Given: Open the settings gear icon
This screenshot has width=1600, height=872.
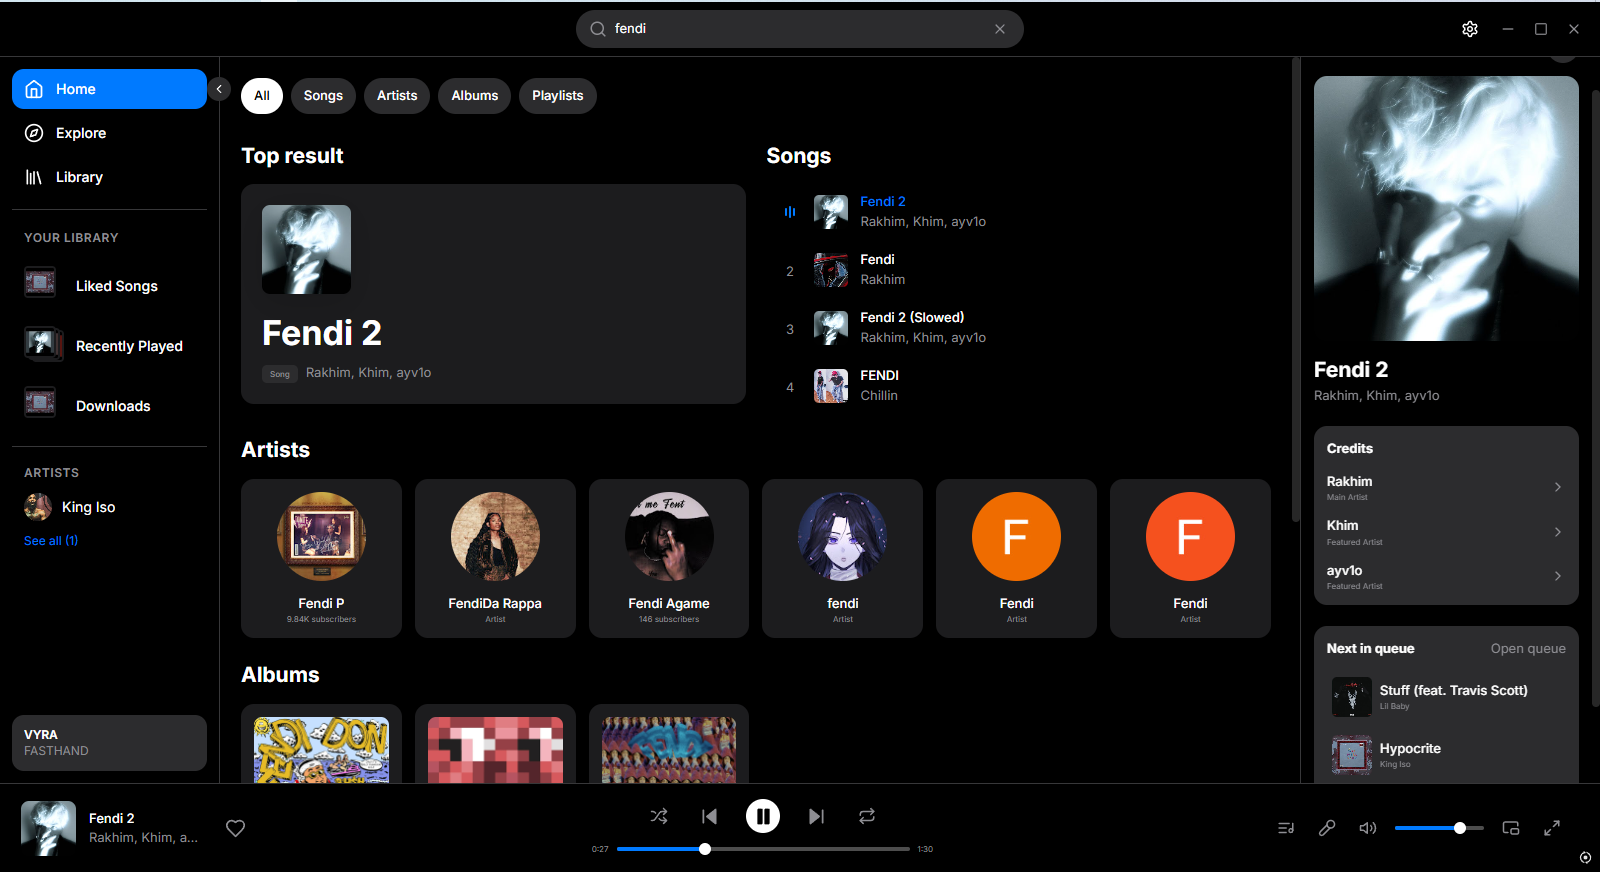Looking at the screenshot, I should pos(1469,29).
